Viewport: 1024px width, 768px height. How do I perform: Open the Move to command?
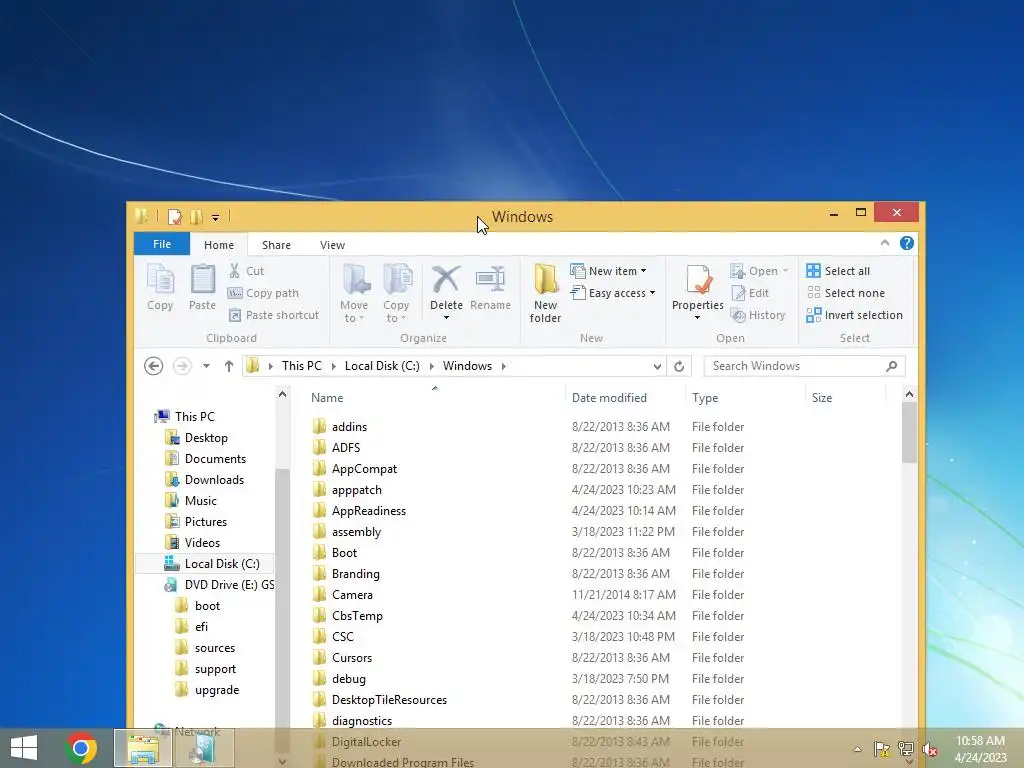coord(354,293)
